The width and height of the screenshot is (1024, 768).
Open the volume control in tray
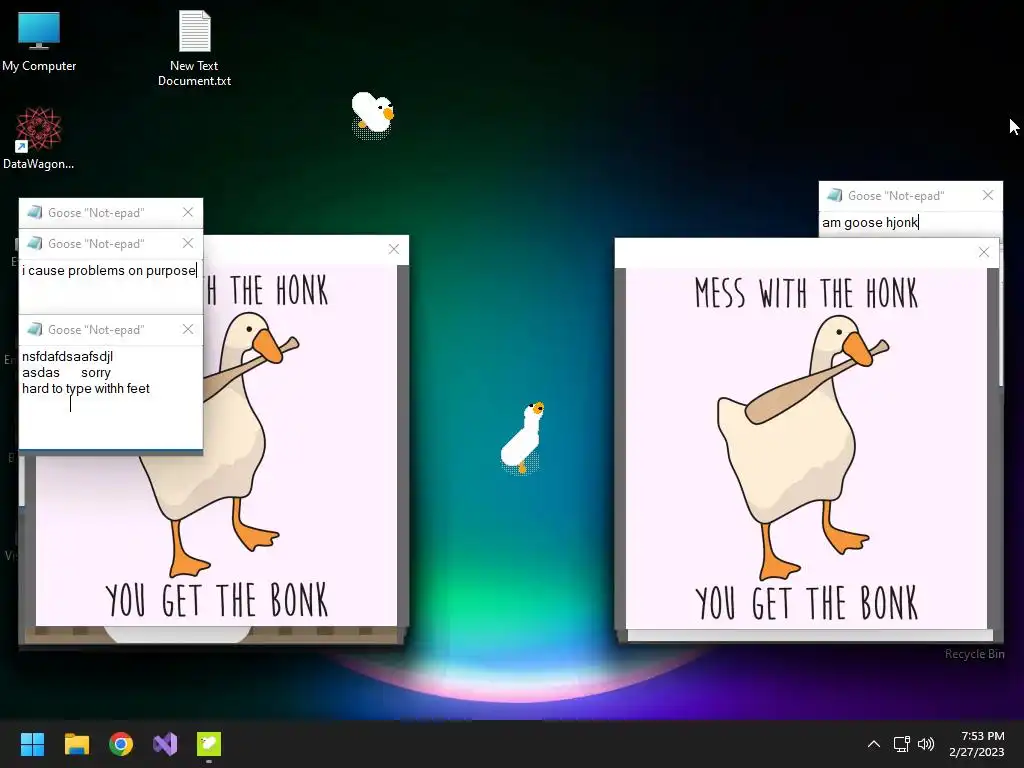926,744
